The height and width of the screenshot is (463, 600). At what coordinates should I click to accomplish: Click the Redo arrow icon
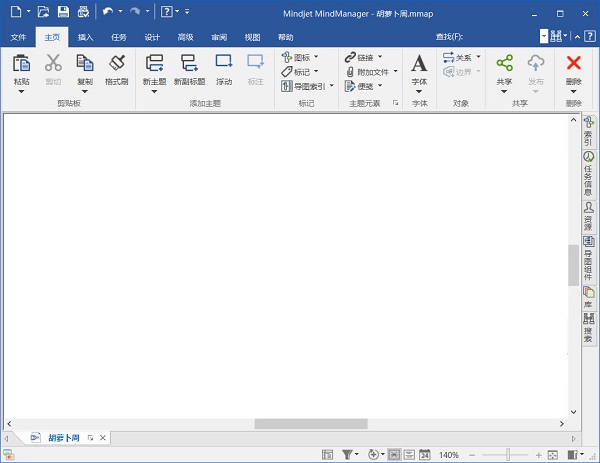[x=135, y=11]
